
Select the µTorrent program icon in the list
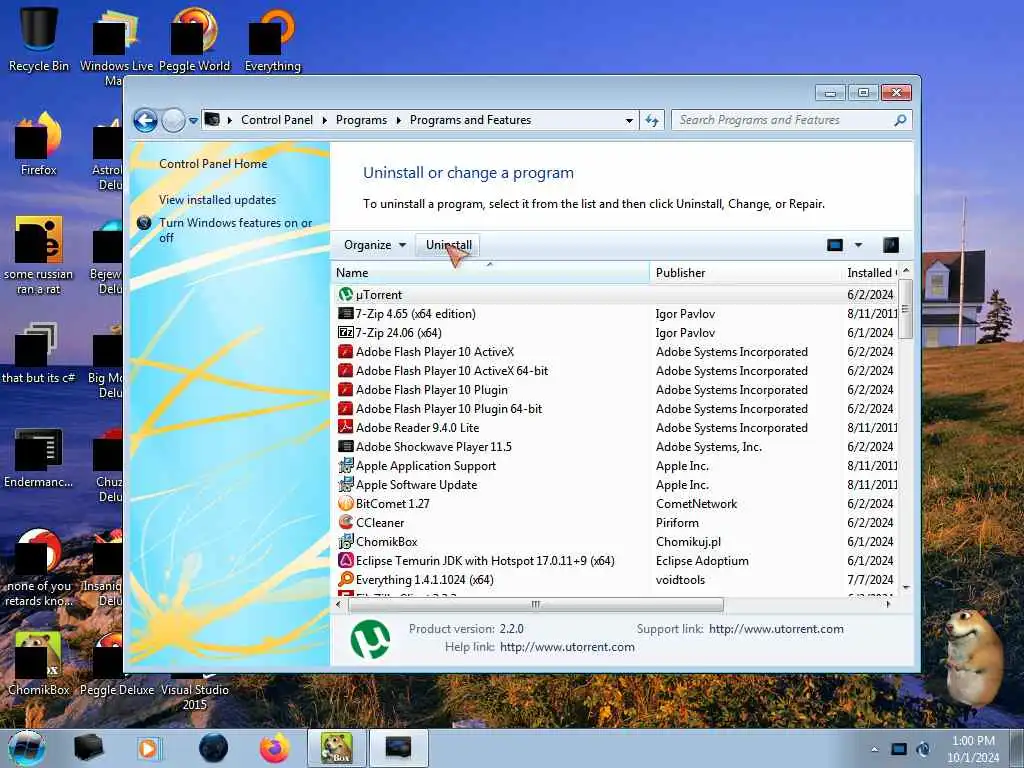pos(345,295)
